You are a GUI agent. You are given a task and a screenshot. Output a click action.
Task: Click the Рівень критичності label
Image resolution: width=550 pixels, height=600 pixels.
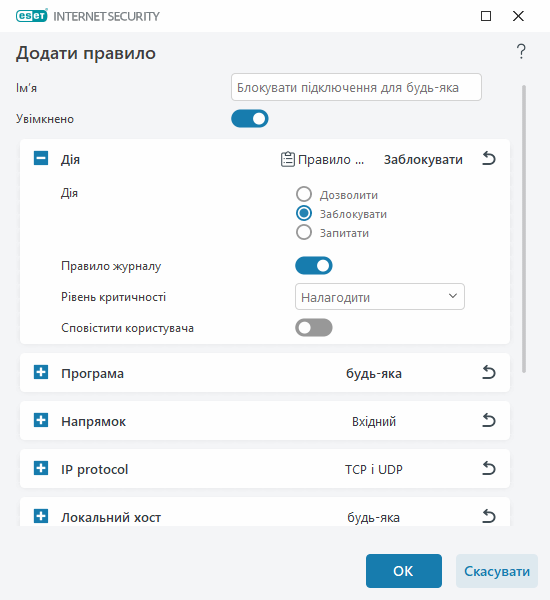pyautogui.click(x=113, y=297)
